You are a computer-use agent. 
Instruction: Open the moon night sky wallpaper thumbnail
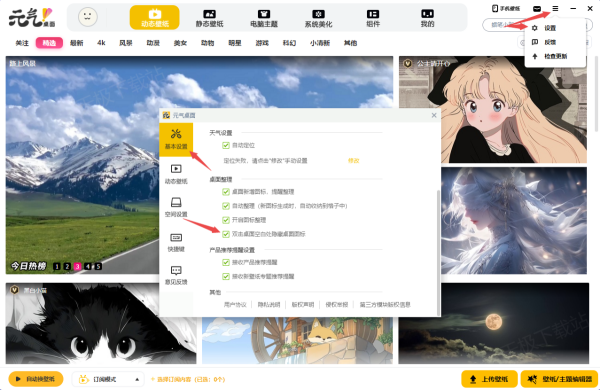click(x=494, y=323)
